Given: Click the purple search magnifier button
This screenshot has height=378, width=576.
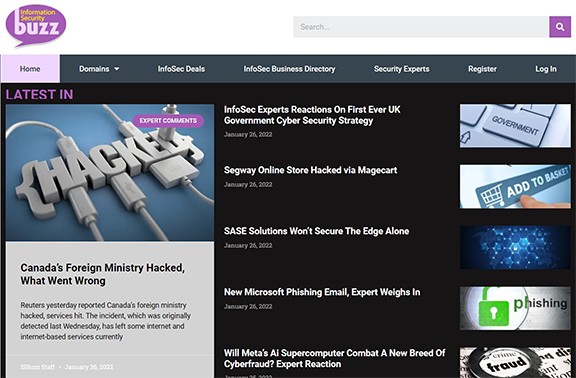Looking at the screenshot, I should click(560, 27).
